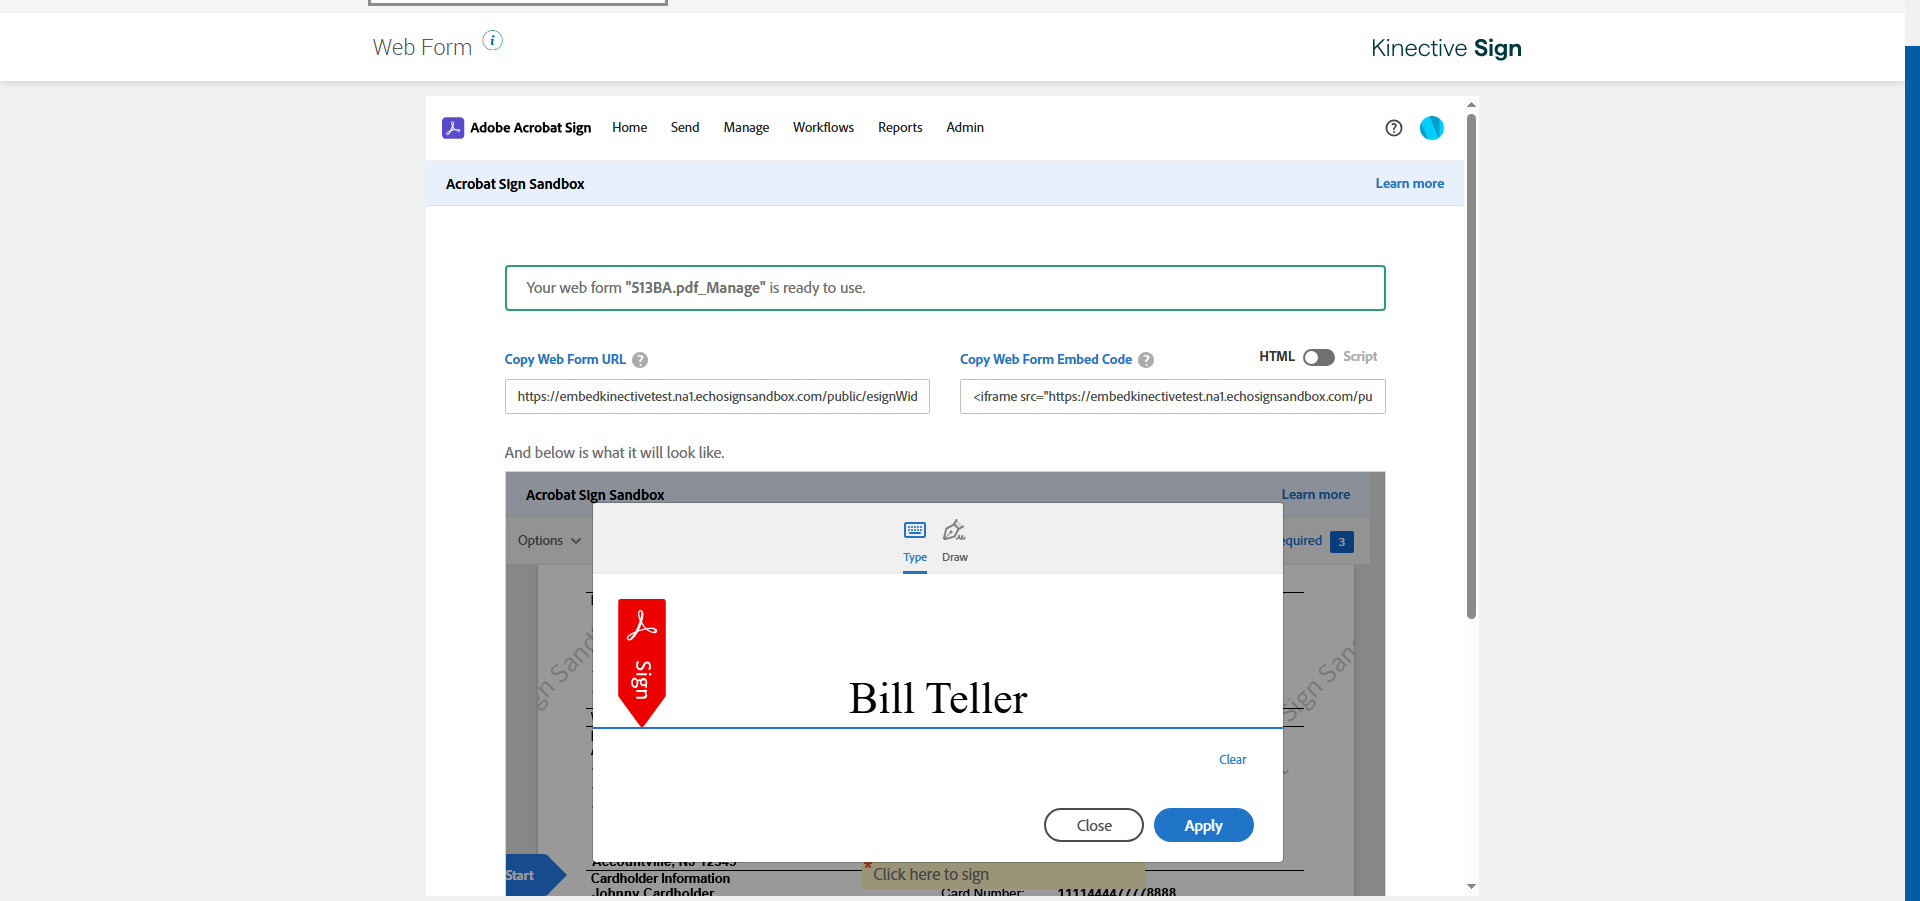
Task: Open the Manage menu
Action: (746, 128)
